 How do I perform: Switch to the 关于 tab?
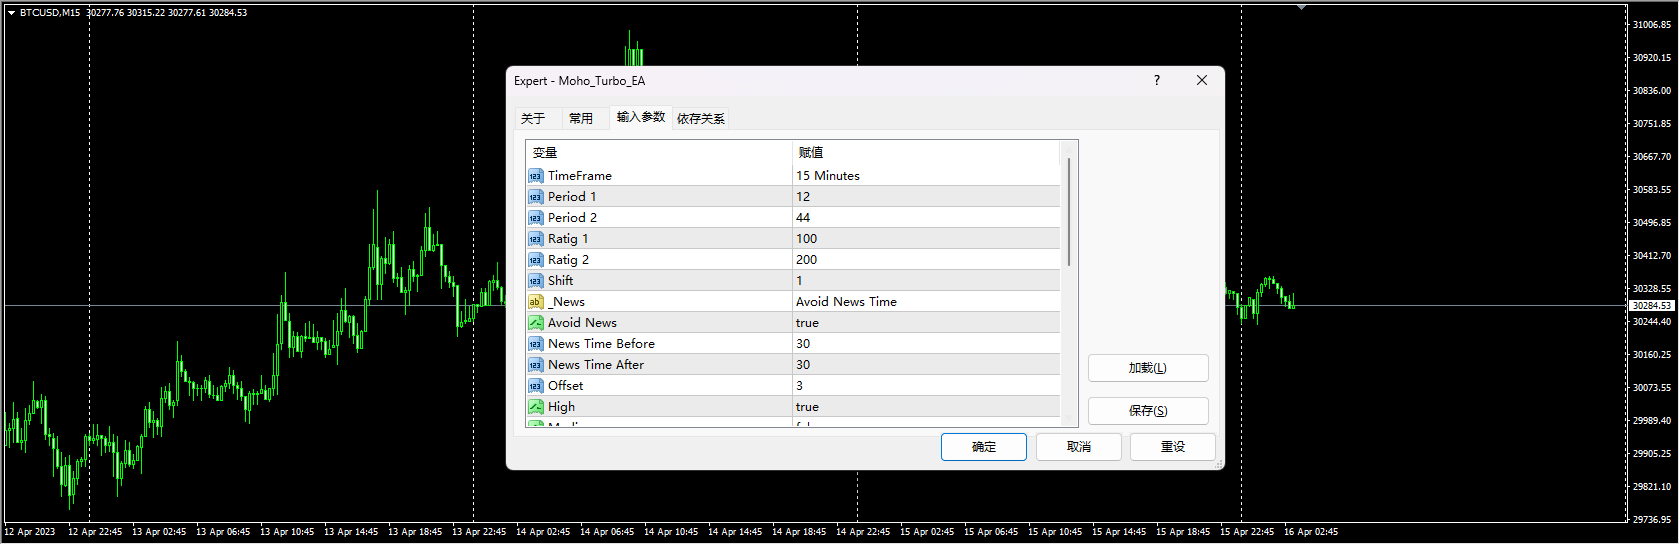[533, 119]
